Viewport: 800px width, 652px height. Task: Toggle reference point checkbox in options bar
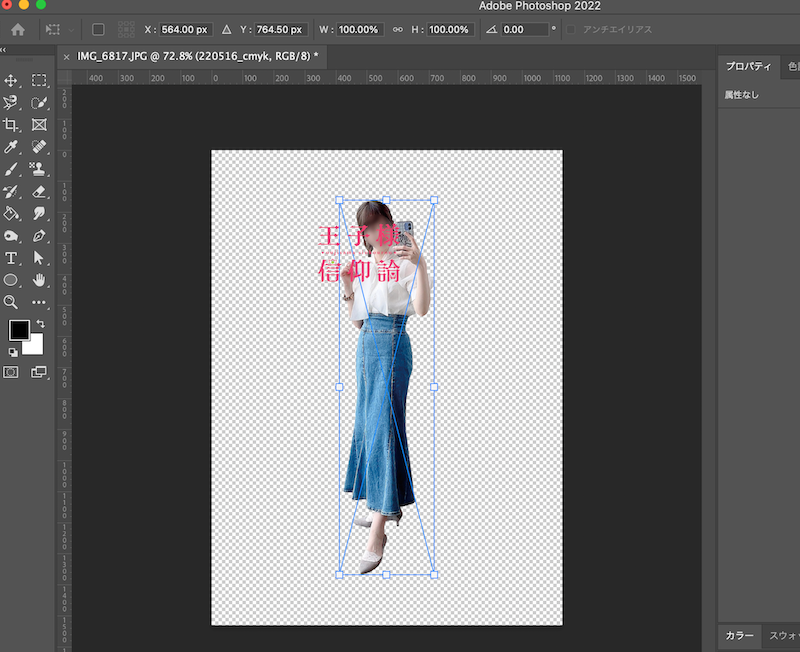point(98,30)
